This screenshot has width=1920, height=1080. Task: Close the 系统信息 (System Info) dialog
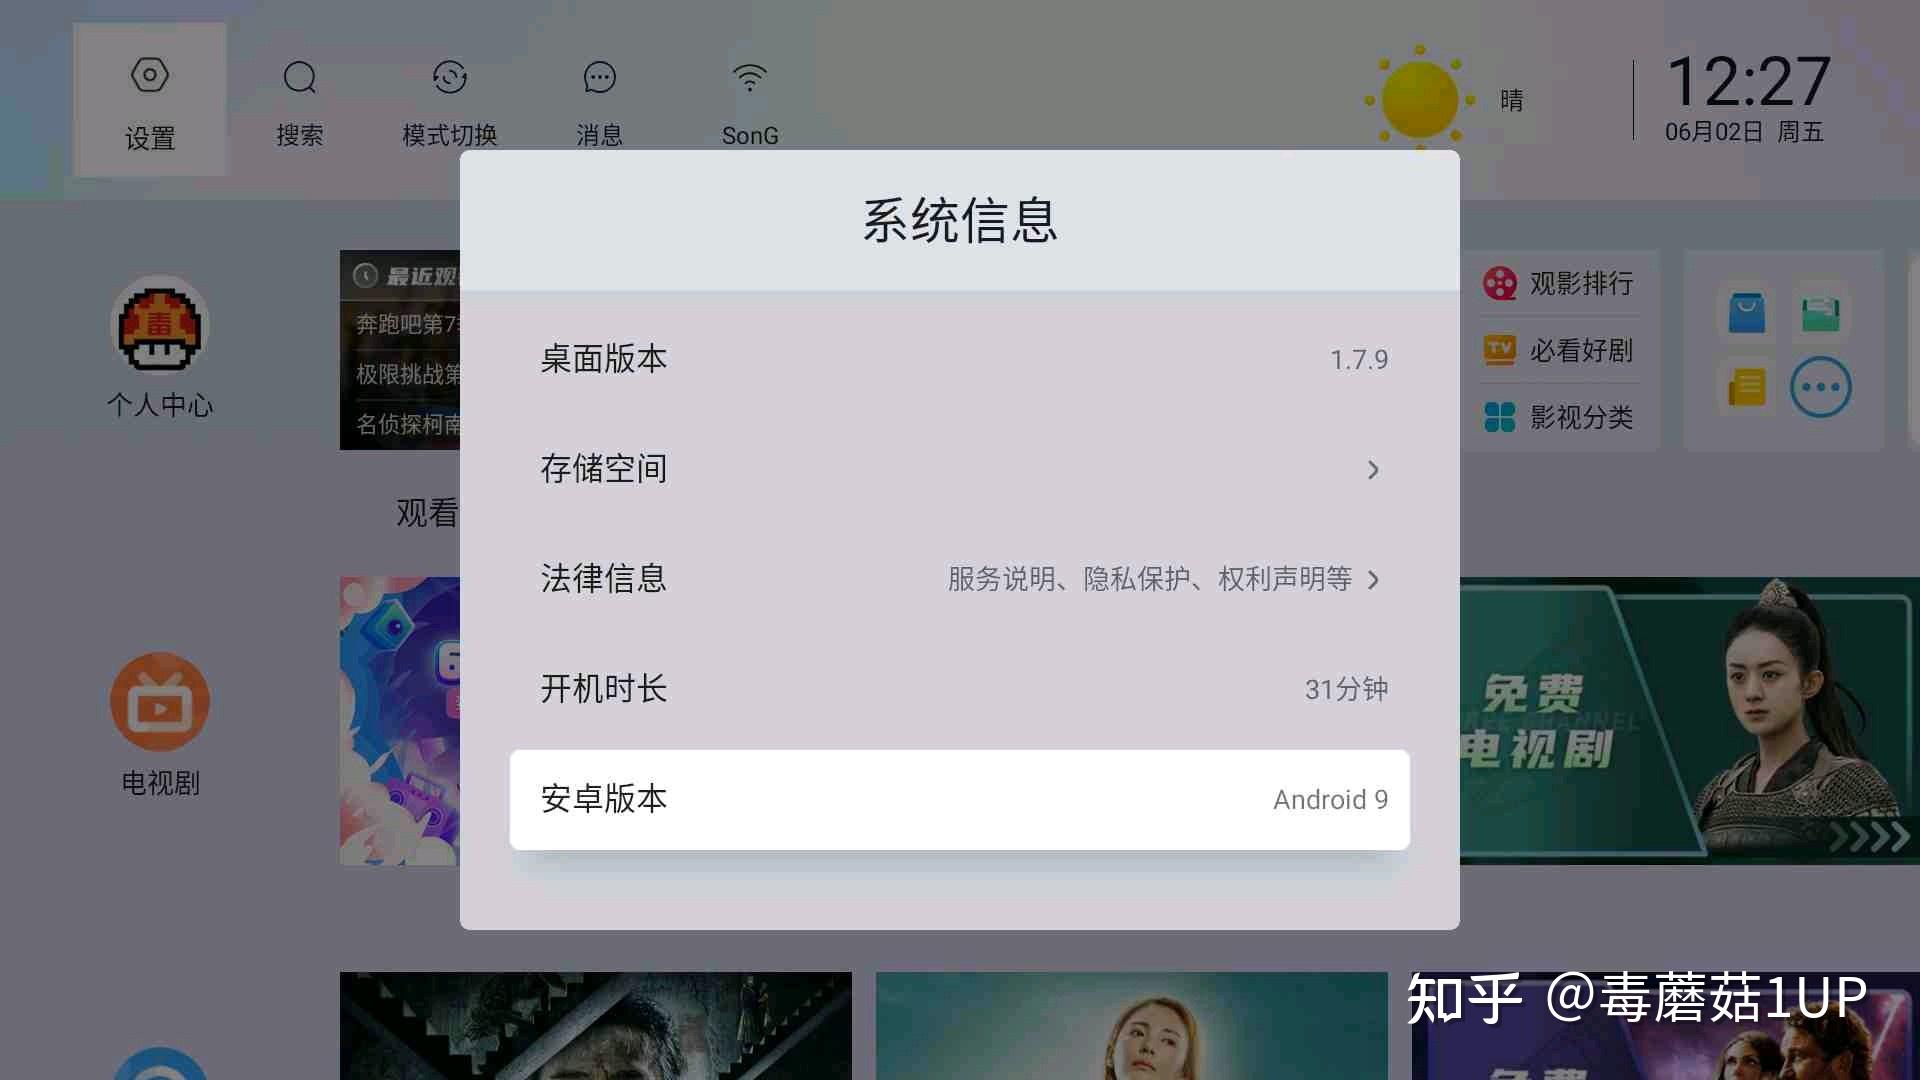click(x=264, y=527)
